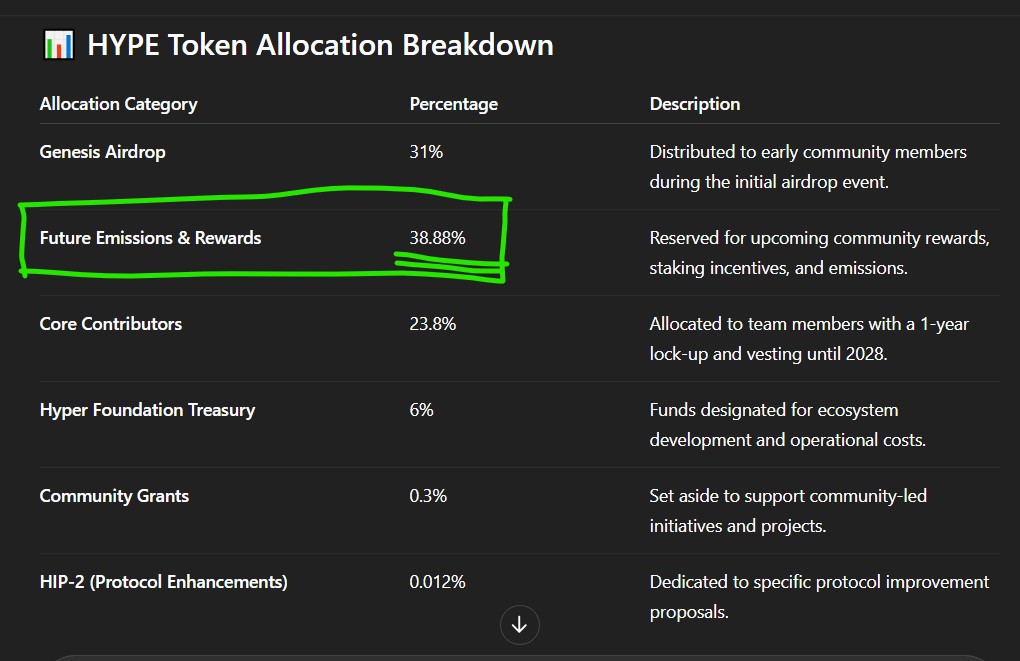This screenshot has width=1020, height=661.
Task: Click the scroll-to-bottom down arrow button
Action: point(519,625)
